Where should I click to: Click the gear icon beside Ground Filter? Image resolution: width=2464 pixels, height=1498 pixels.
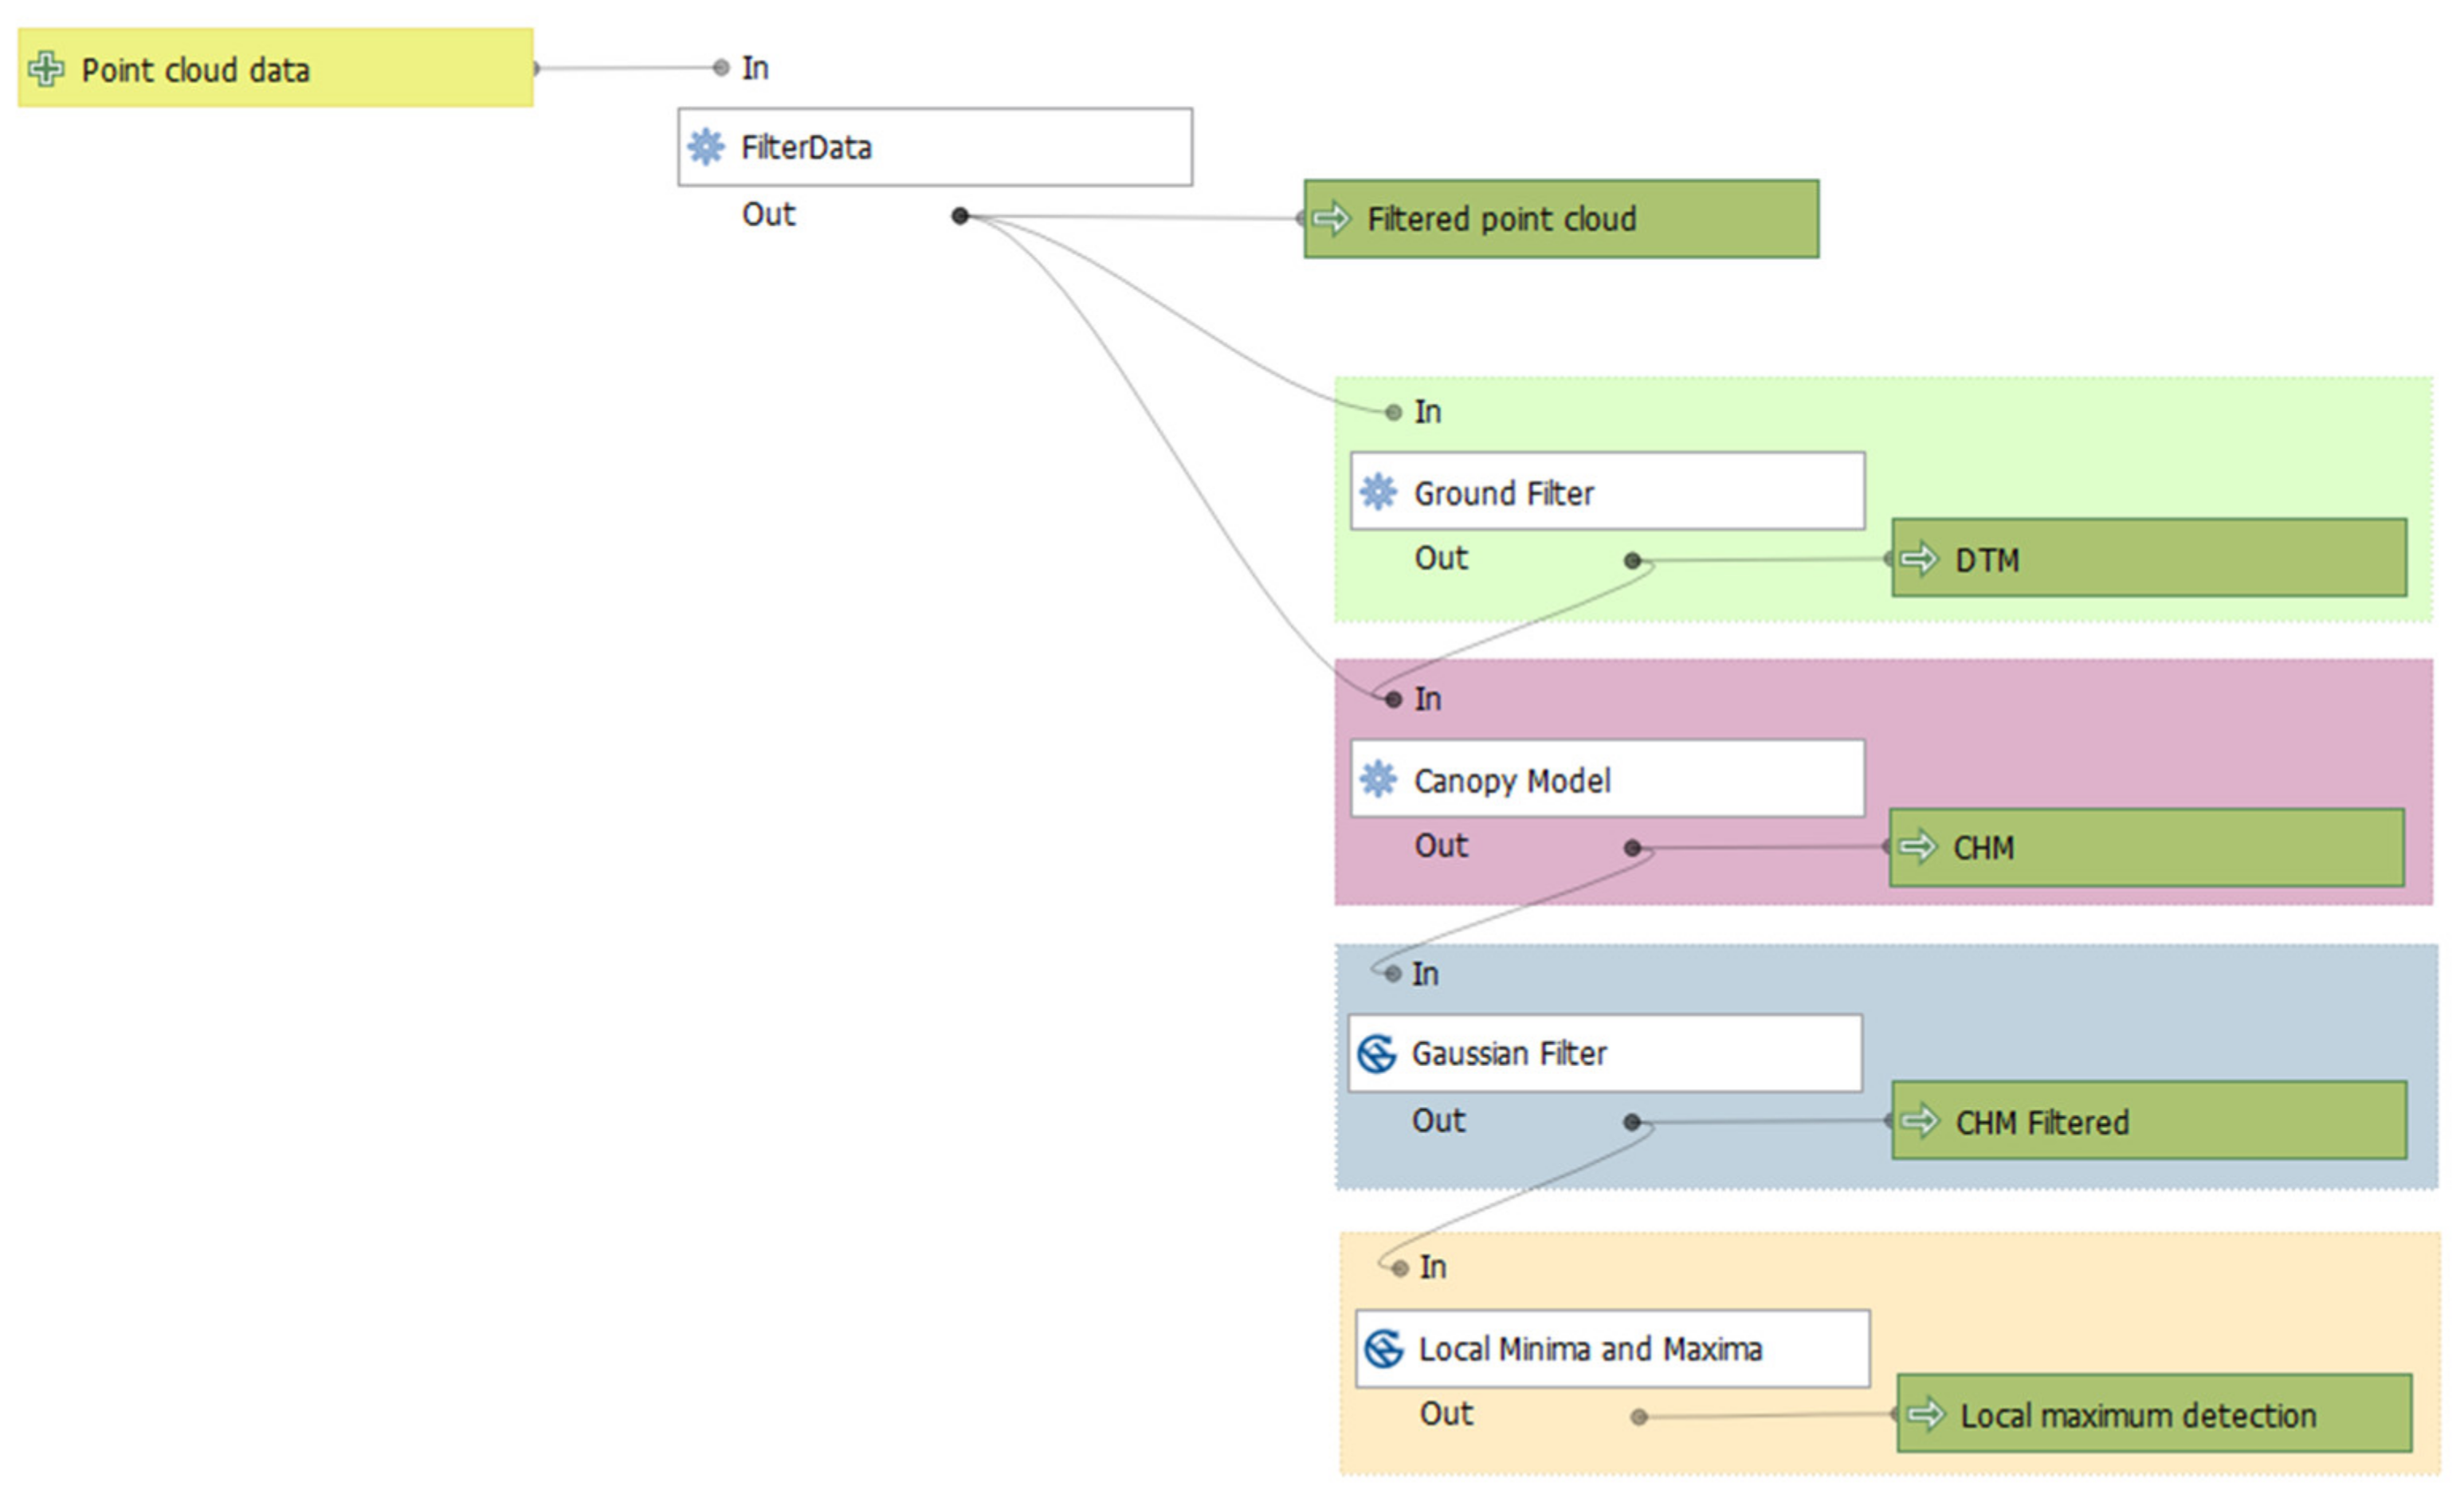coord(1378,491)
